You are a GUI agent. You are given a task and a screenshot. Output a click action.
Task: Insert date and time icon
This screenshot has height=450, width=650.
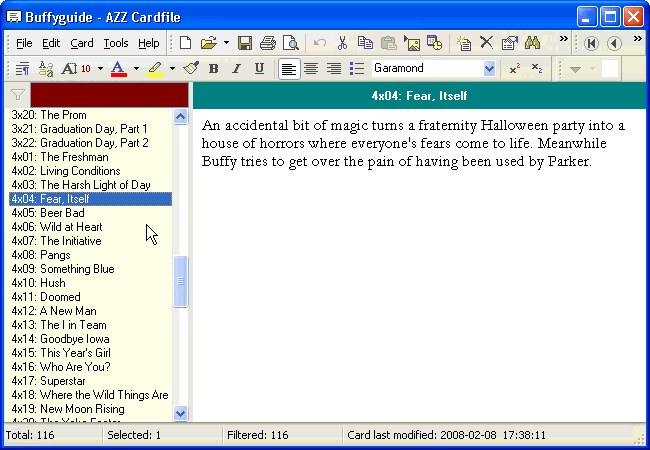[x=434, y=43]
